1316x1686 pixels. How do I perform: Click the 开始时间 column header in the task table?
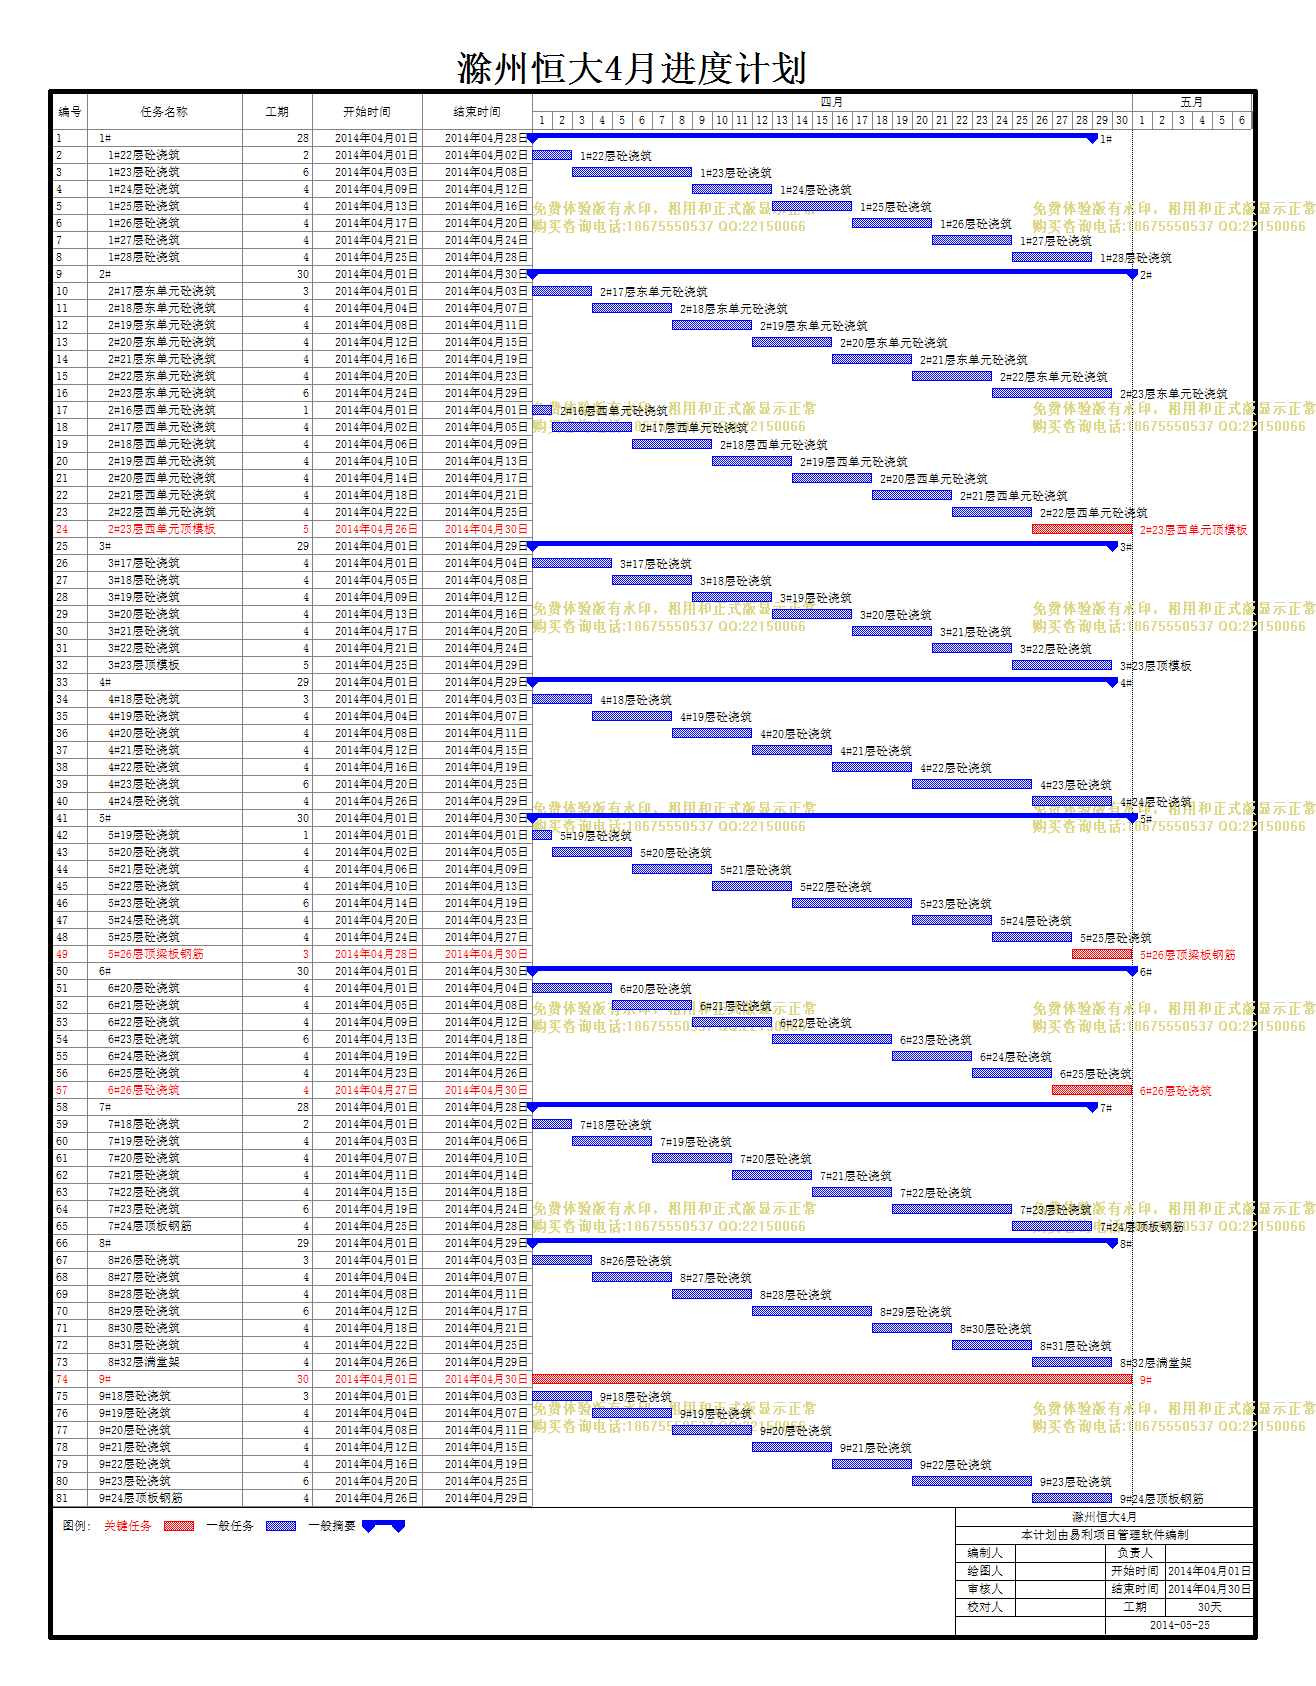(x=367, y=112)
